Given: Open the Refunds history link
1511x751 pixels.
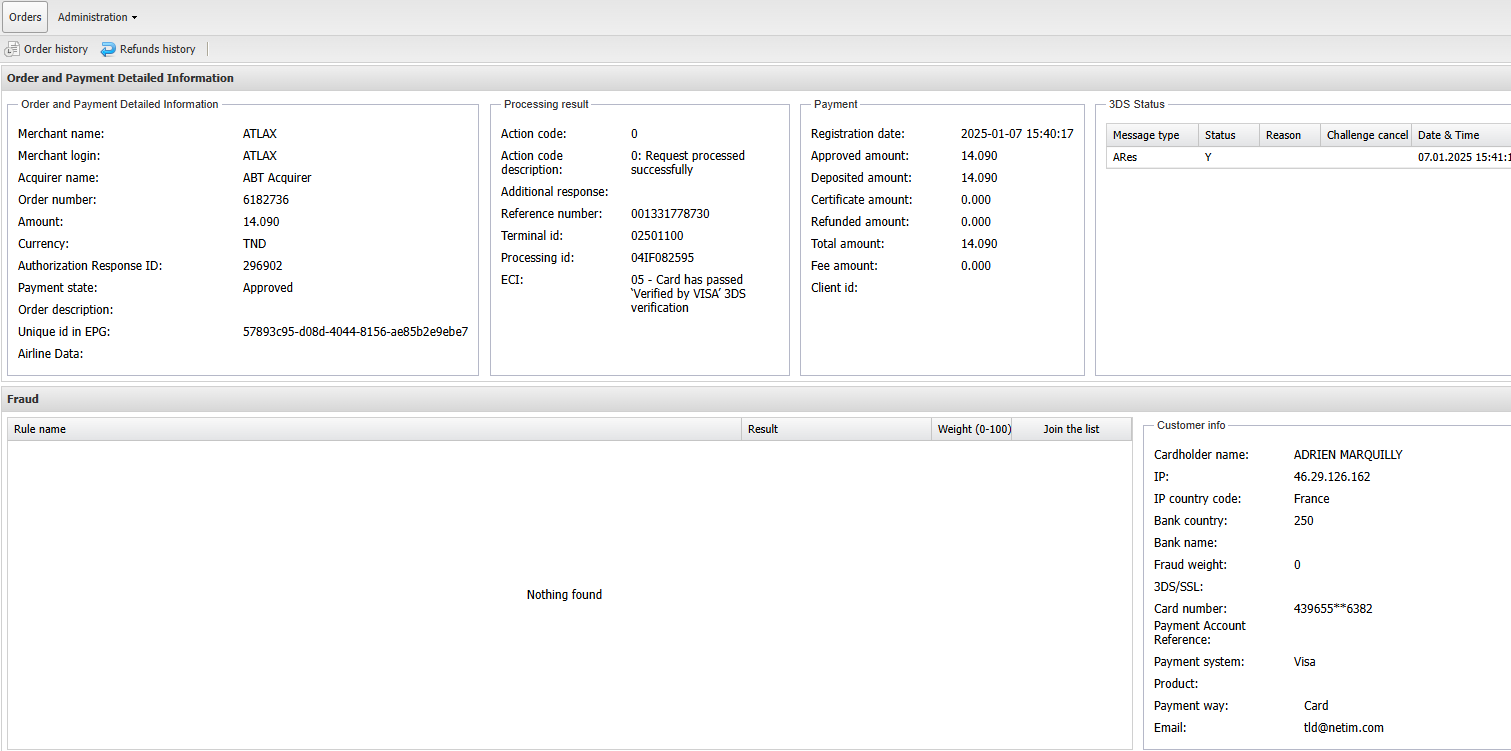Looking at the screenshot, I should click(x=157, y=49).
